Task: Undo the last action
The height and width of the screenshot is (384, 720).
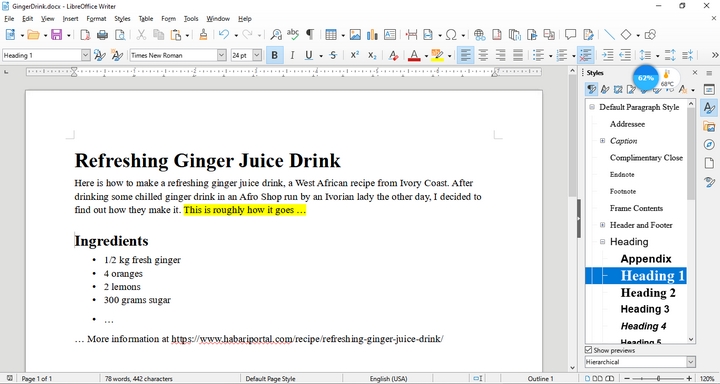Action: 224,34
